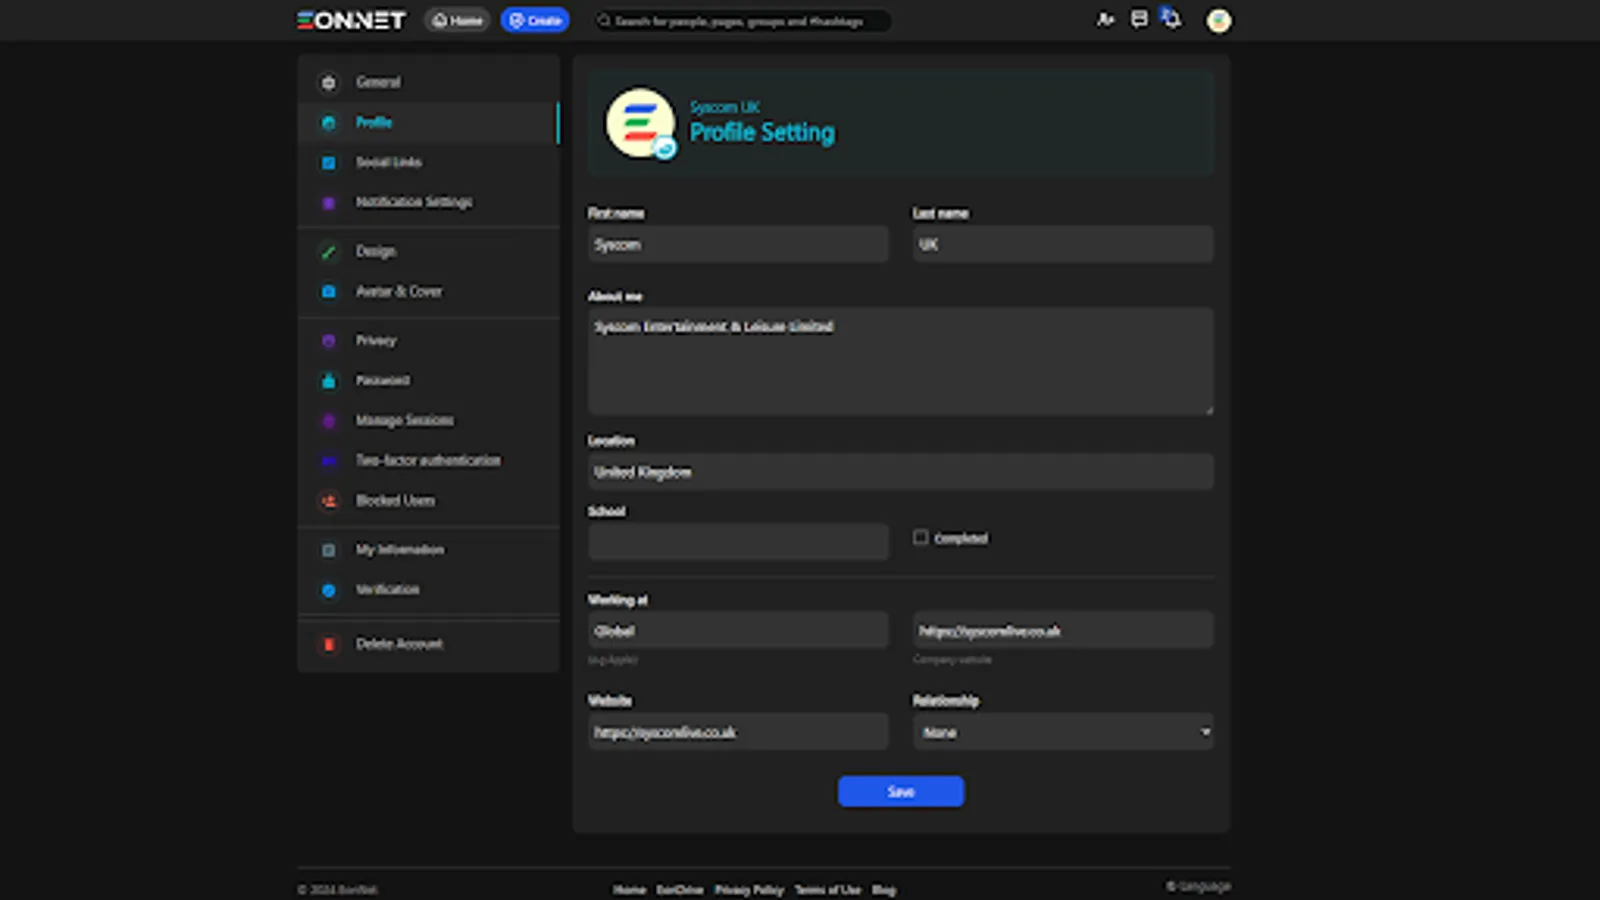Open the Privacy Policy footer link
Viewport: 1600px width, 900px height.
coord(749,889)
